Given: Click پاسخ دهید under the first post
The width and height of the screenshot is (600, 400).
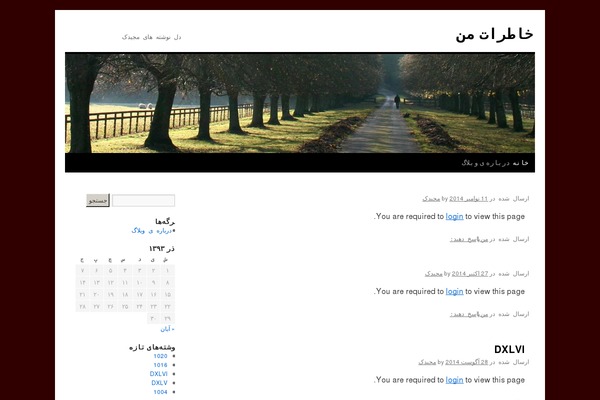Looking at the screenshot, I should (x=469, y=239).
